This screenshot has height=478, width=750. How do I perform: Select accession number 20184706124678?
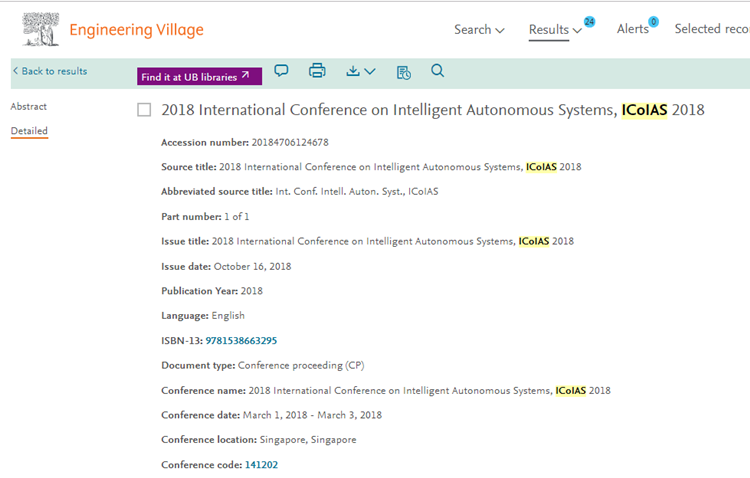pos(290,143)
